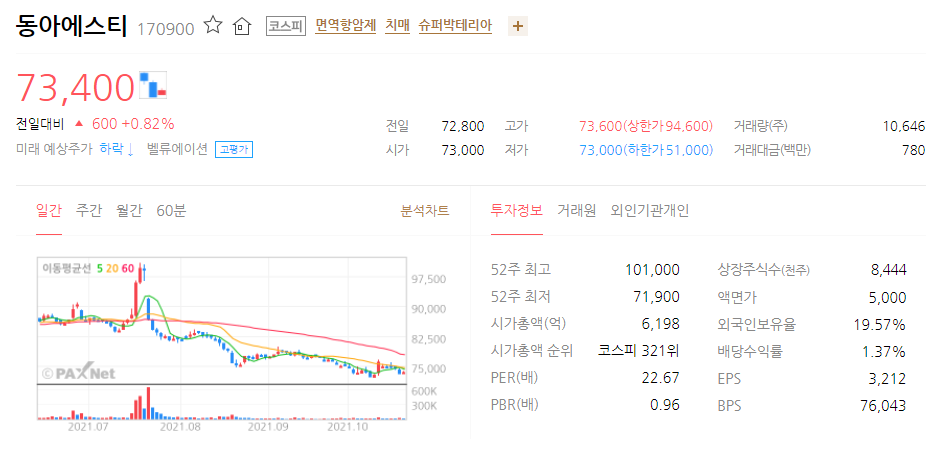Viewport: 935px width, 454px height.
Task: Click stock code 170900
Action: coord(166,29)
